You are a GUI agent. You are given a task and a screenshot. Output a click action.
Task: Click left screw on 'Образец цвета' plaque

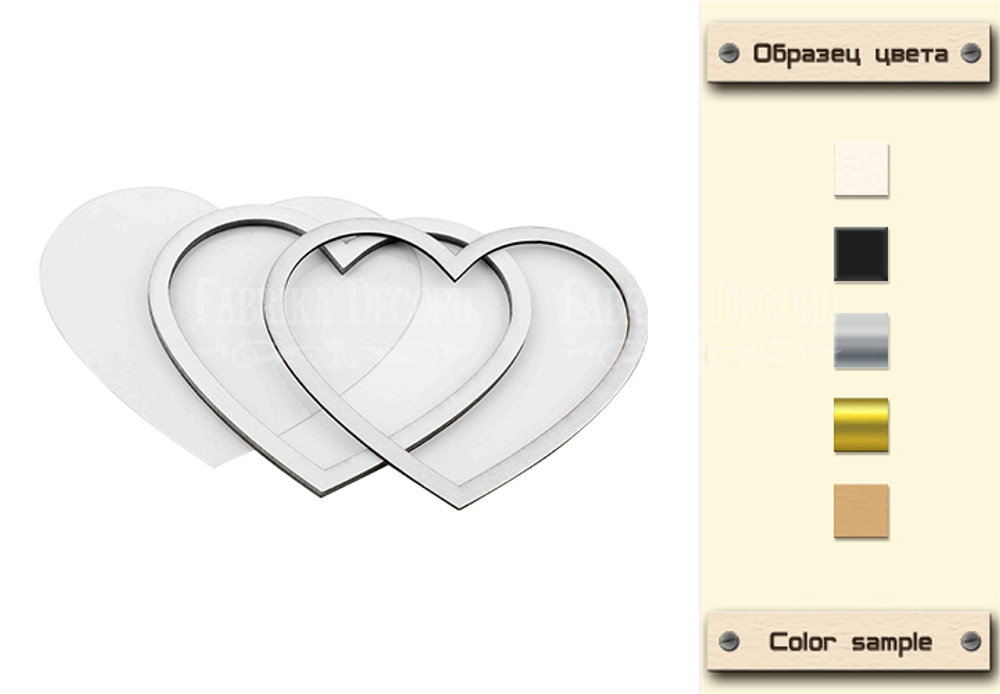(x=728, y=53)
